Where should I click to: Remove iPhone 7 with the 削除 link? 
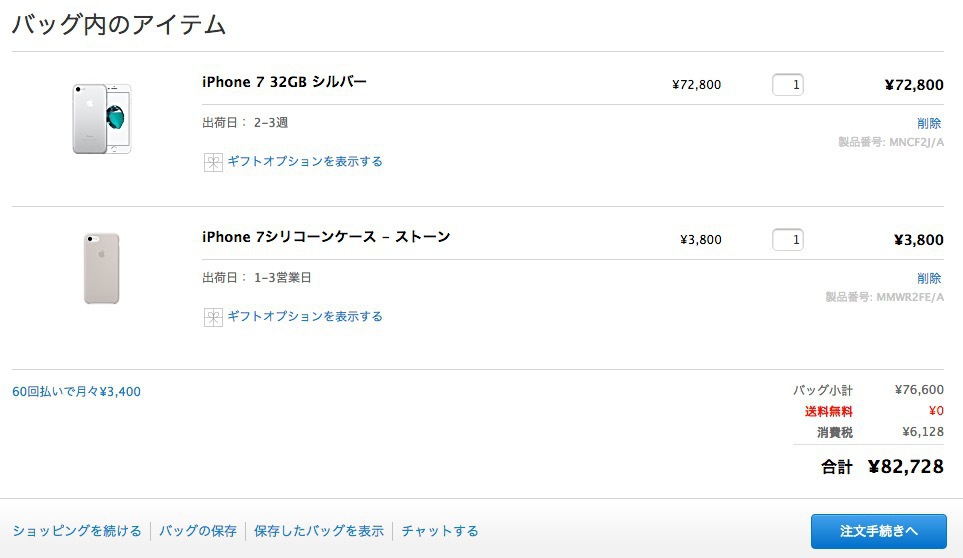pos(929,123)
